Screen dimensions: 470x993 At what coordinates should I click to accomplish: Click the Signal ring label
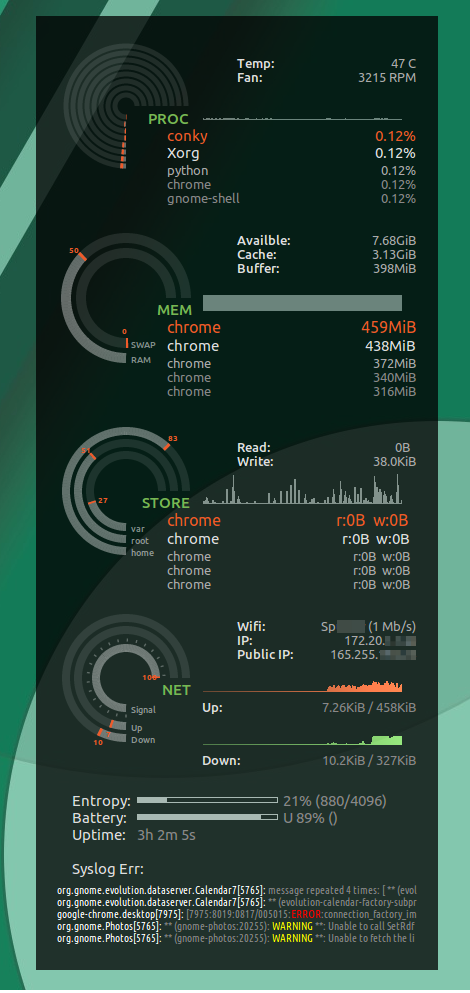[143, 711]
